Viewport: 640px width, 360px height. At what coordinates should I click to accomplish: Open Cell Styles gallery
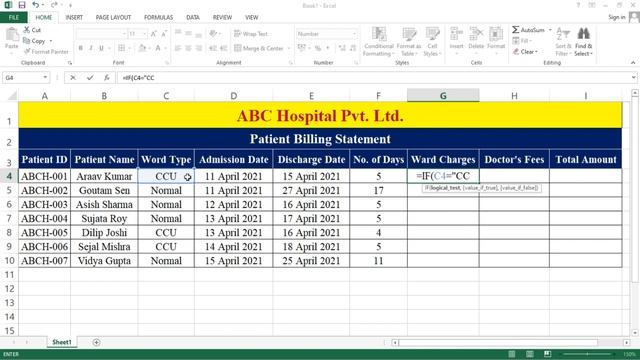coord(432,42)
